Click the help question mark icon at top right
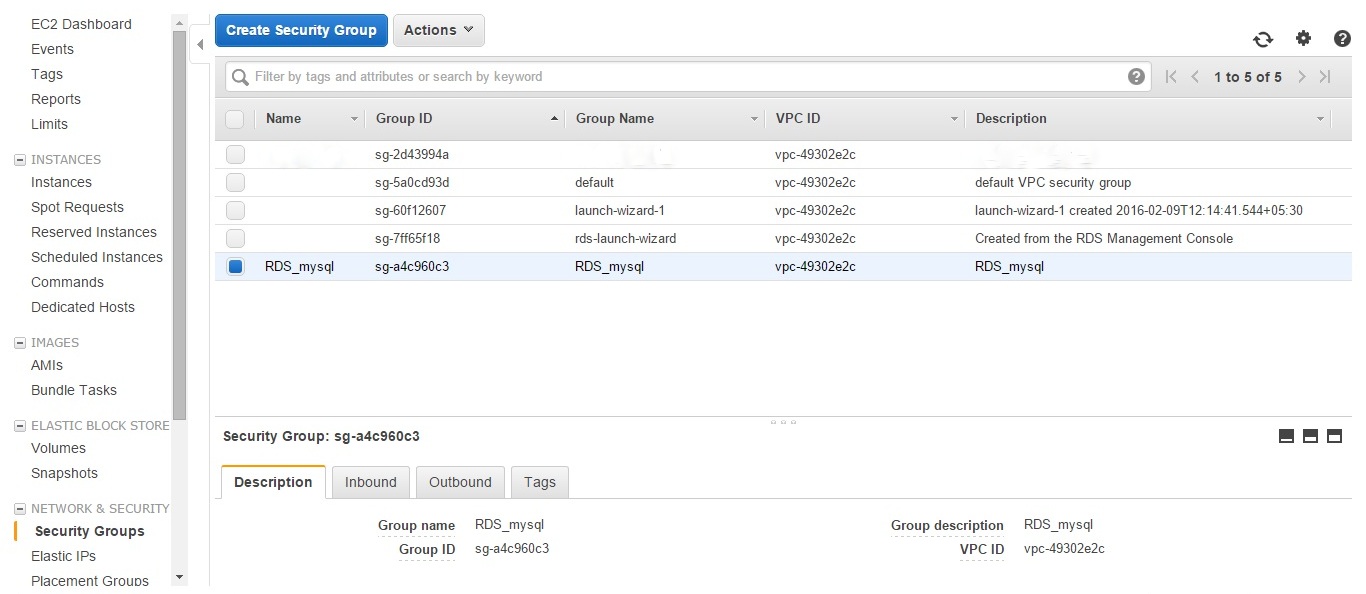Image resolution: width=1366 pixels, height=594 pixels. click(x=1342, y=39)
